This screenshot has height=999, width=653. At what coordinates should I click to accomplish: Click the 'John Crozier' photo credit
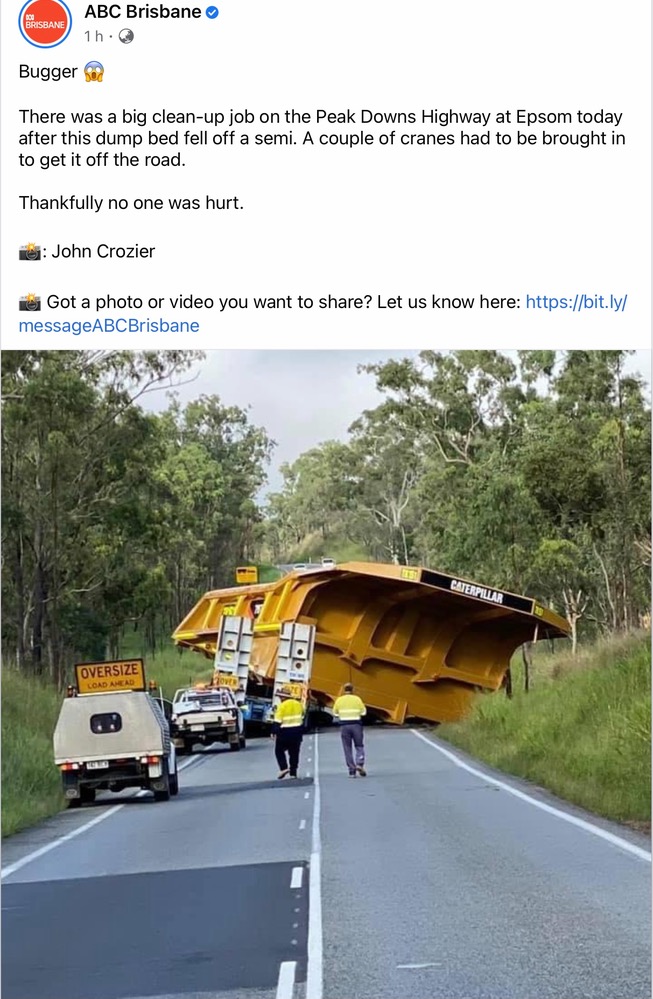103,252
